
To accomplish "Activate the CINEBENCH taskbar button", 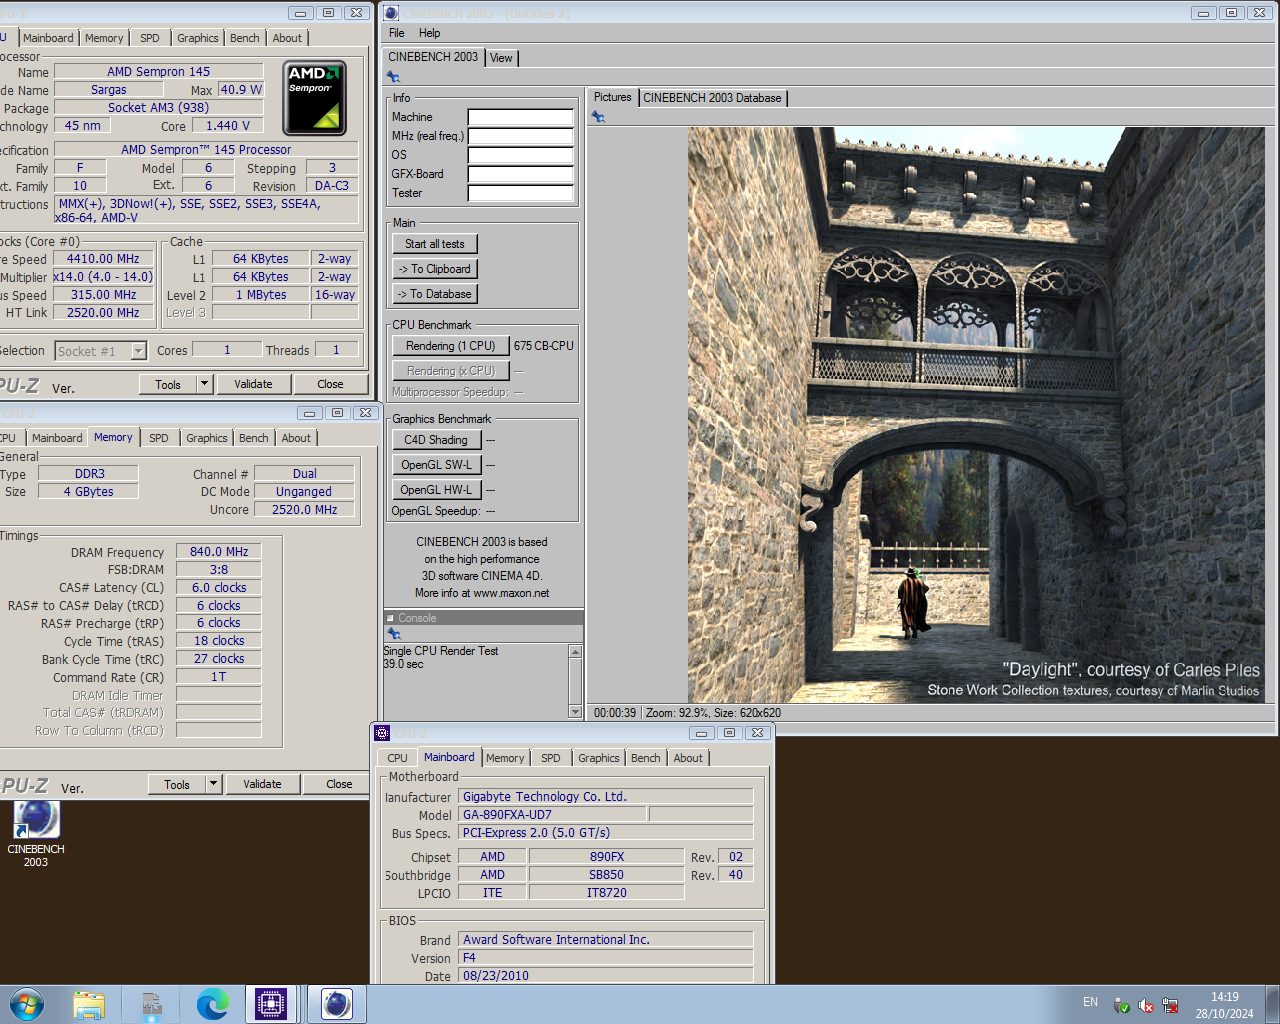I will 337,1004.
